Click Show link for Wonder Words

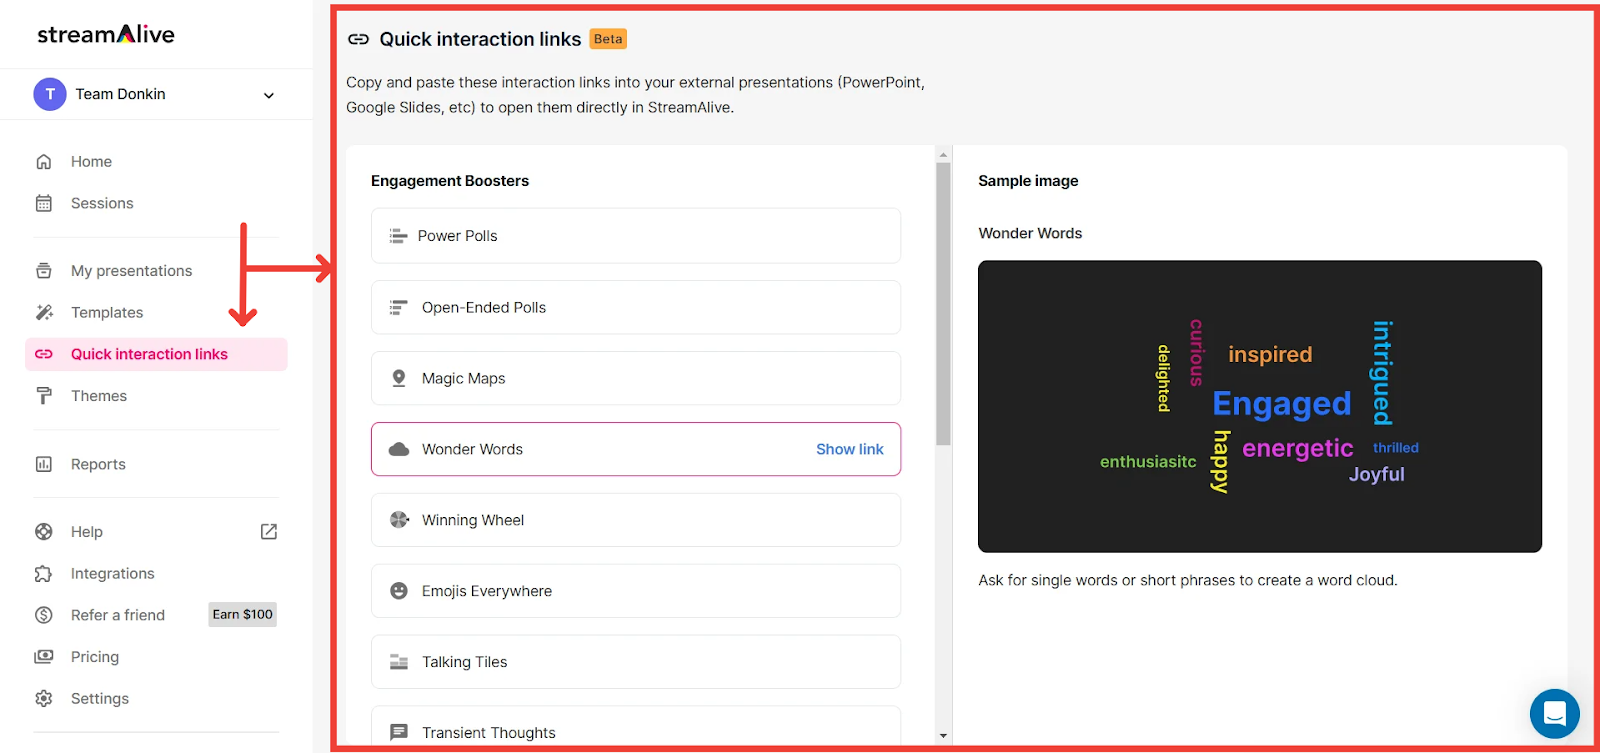coord(850,449)
